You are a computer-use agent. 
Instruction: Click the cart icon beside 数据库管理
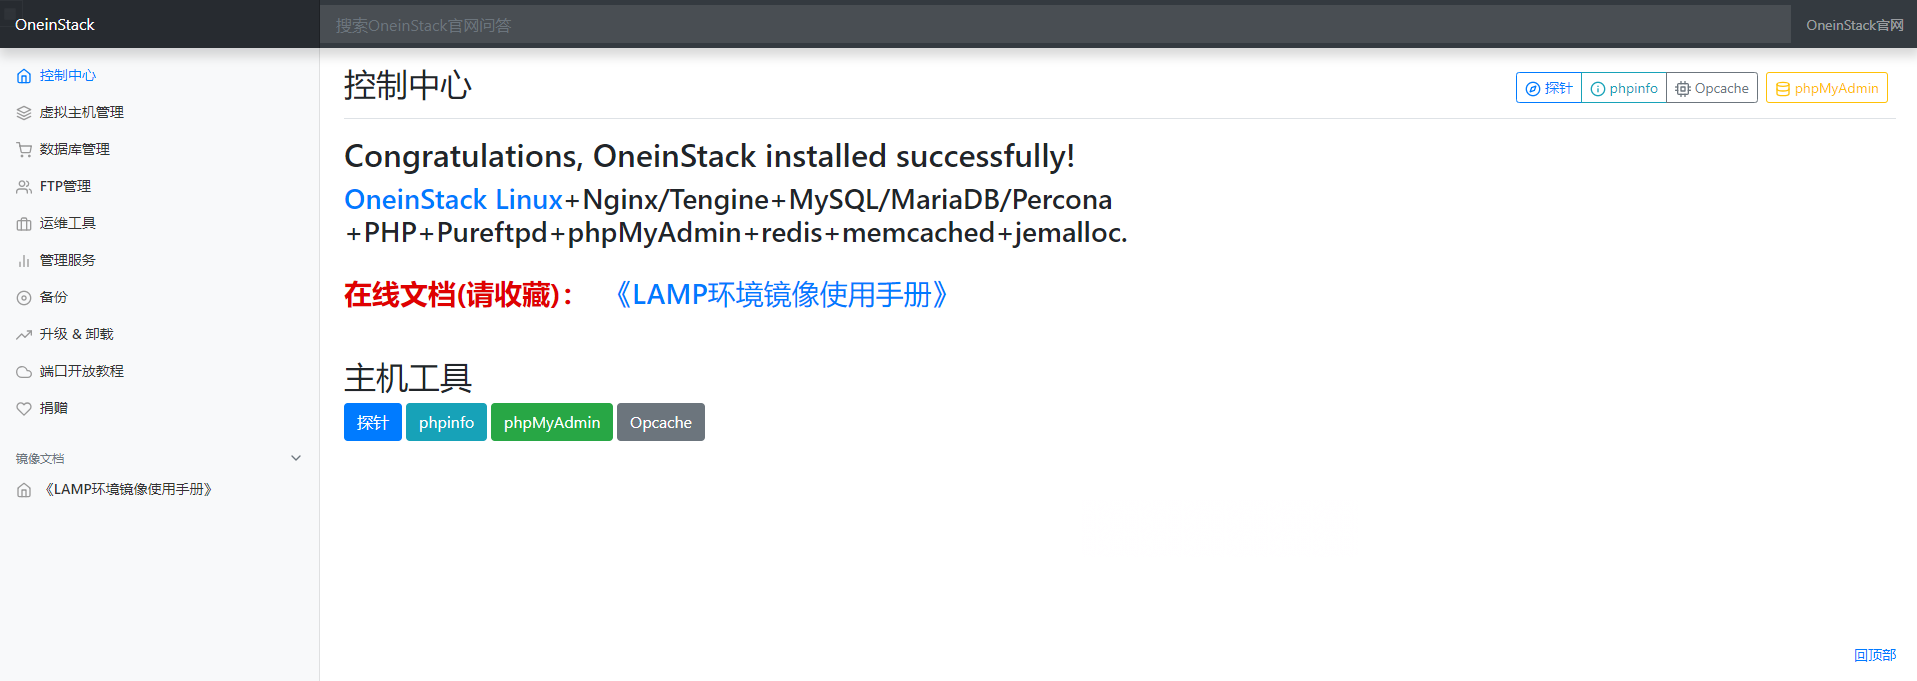[x=24, y=150]
